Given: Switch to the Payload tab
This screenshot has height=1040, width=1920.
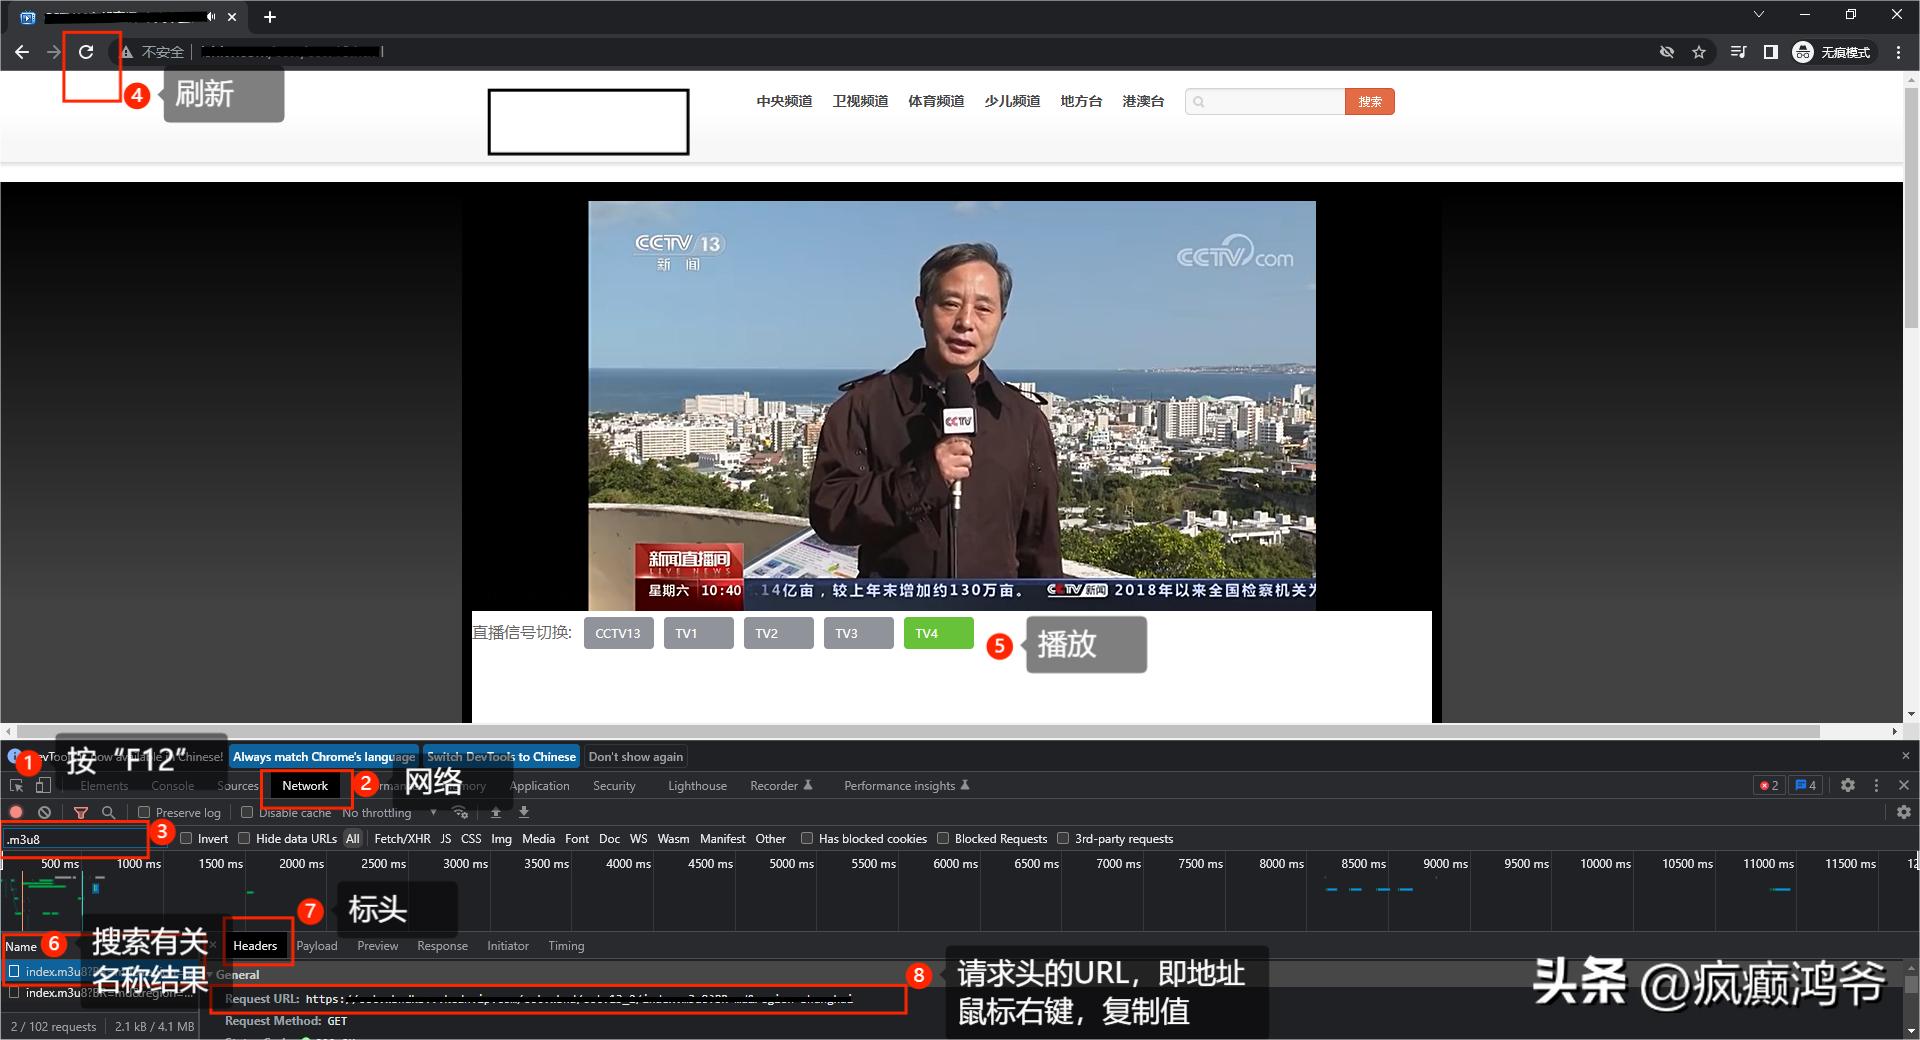Looking at the screenshot, I should 317,945.
